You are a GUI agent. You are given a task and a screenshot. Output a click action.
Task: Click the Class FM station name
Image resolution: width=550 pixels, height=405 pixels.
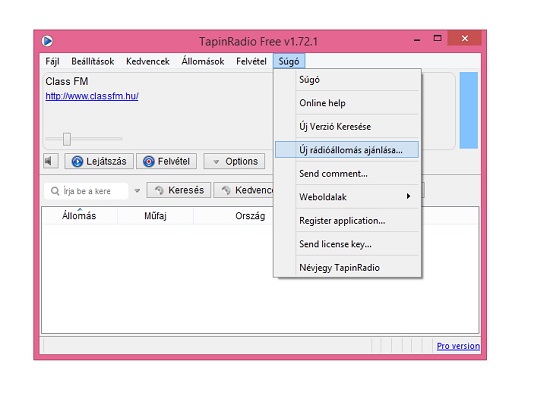click(67, 81)
